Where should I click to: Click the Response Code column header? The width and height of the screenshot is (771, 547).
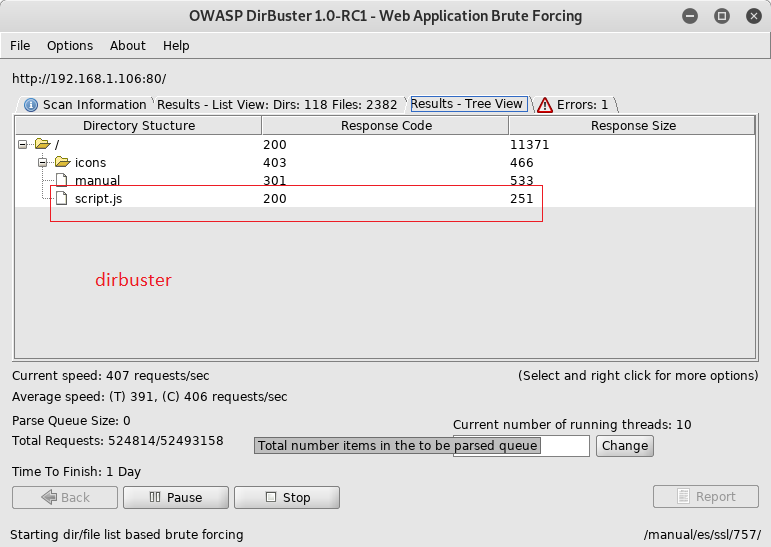[386, 125]
